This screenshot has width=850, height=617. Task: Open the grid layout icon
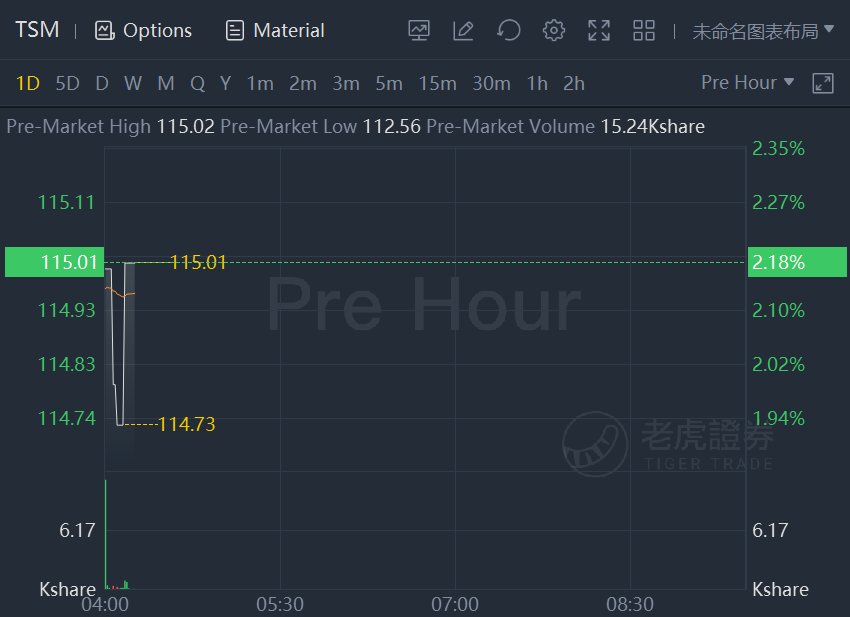click(644, 30)
